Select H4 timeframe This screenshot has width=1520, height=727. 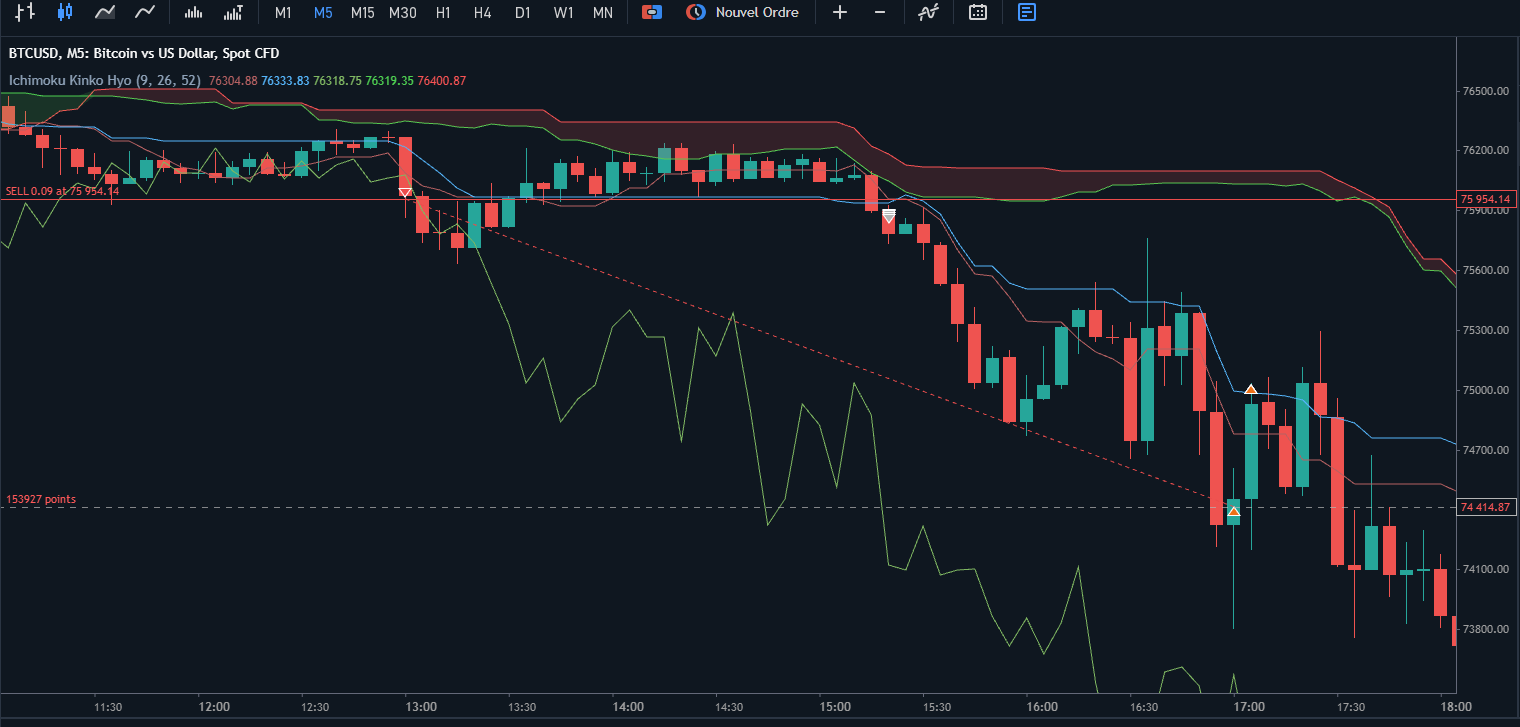click(483, 13)
